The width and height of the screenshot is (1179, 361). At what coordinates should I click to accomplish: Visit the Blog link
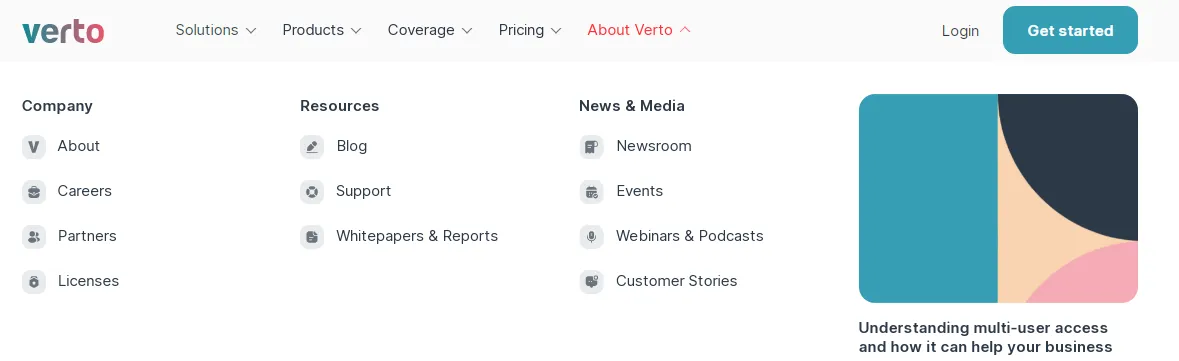coord(352,146)
